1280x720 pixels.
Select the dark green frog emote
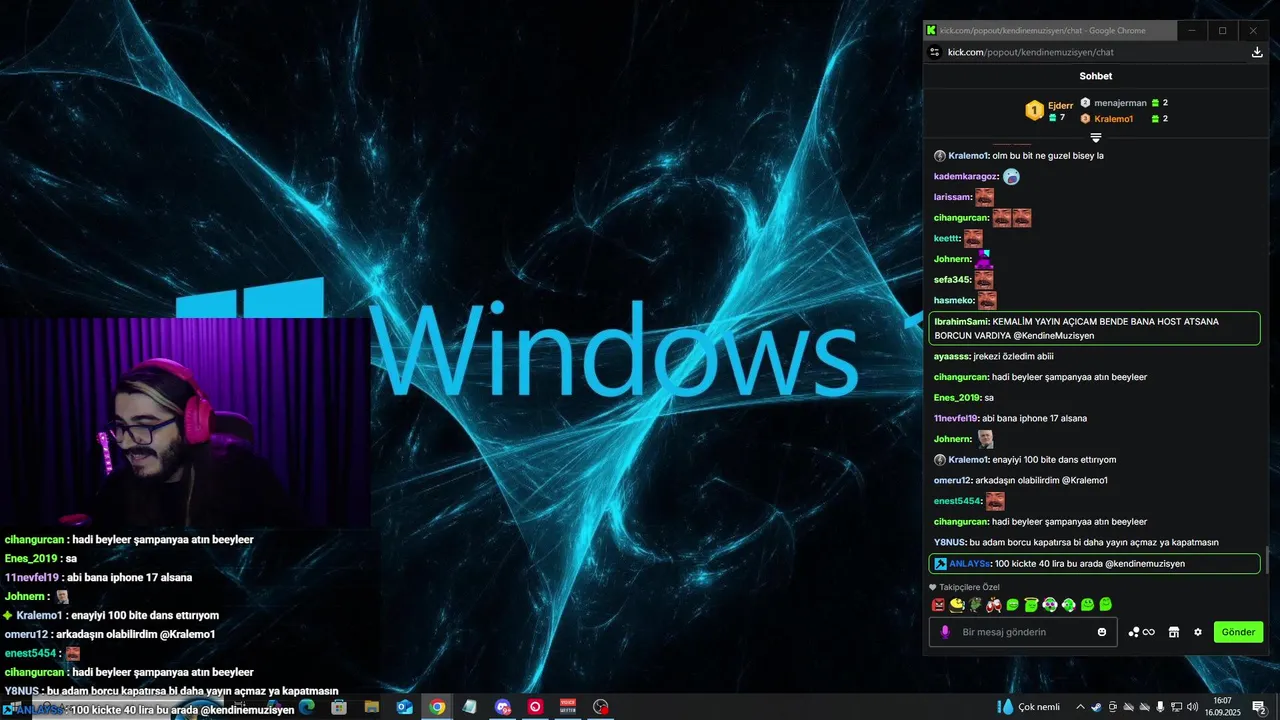point(975,604)
